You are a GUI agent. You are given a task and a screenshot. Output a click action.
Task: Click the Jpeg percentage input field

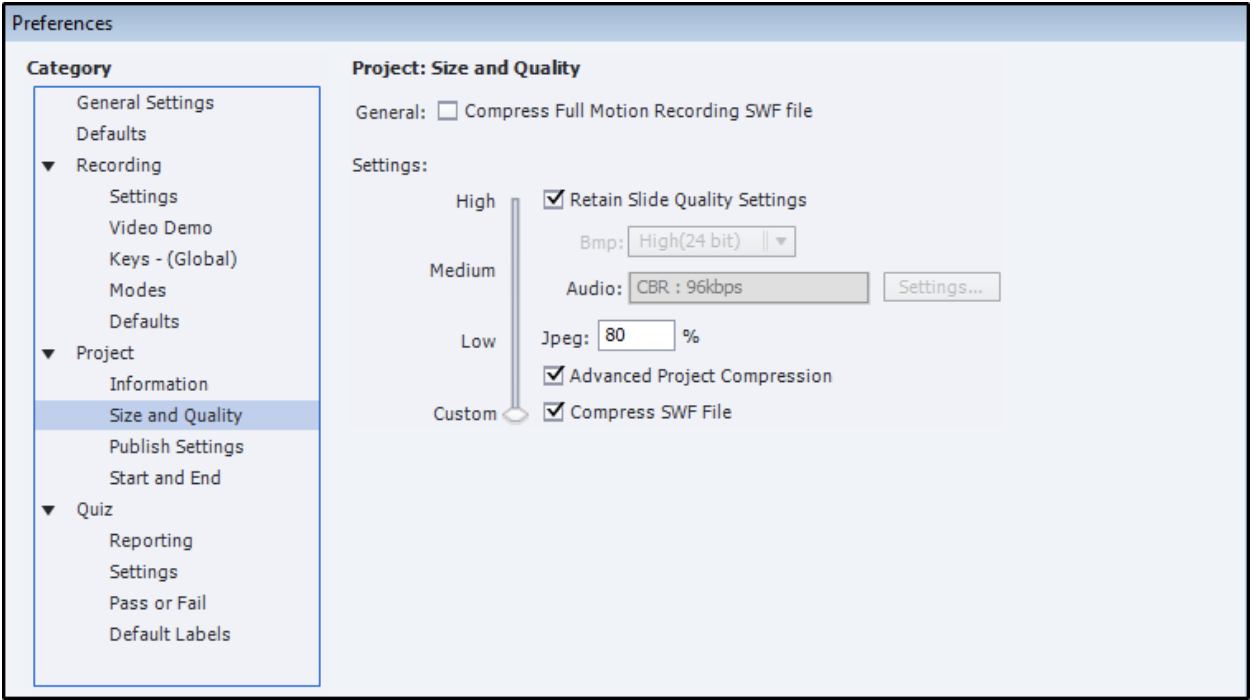[x=637, y=336]
